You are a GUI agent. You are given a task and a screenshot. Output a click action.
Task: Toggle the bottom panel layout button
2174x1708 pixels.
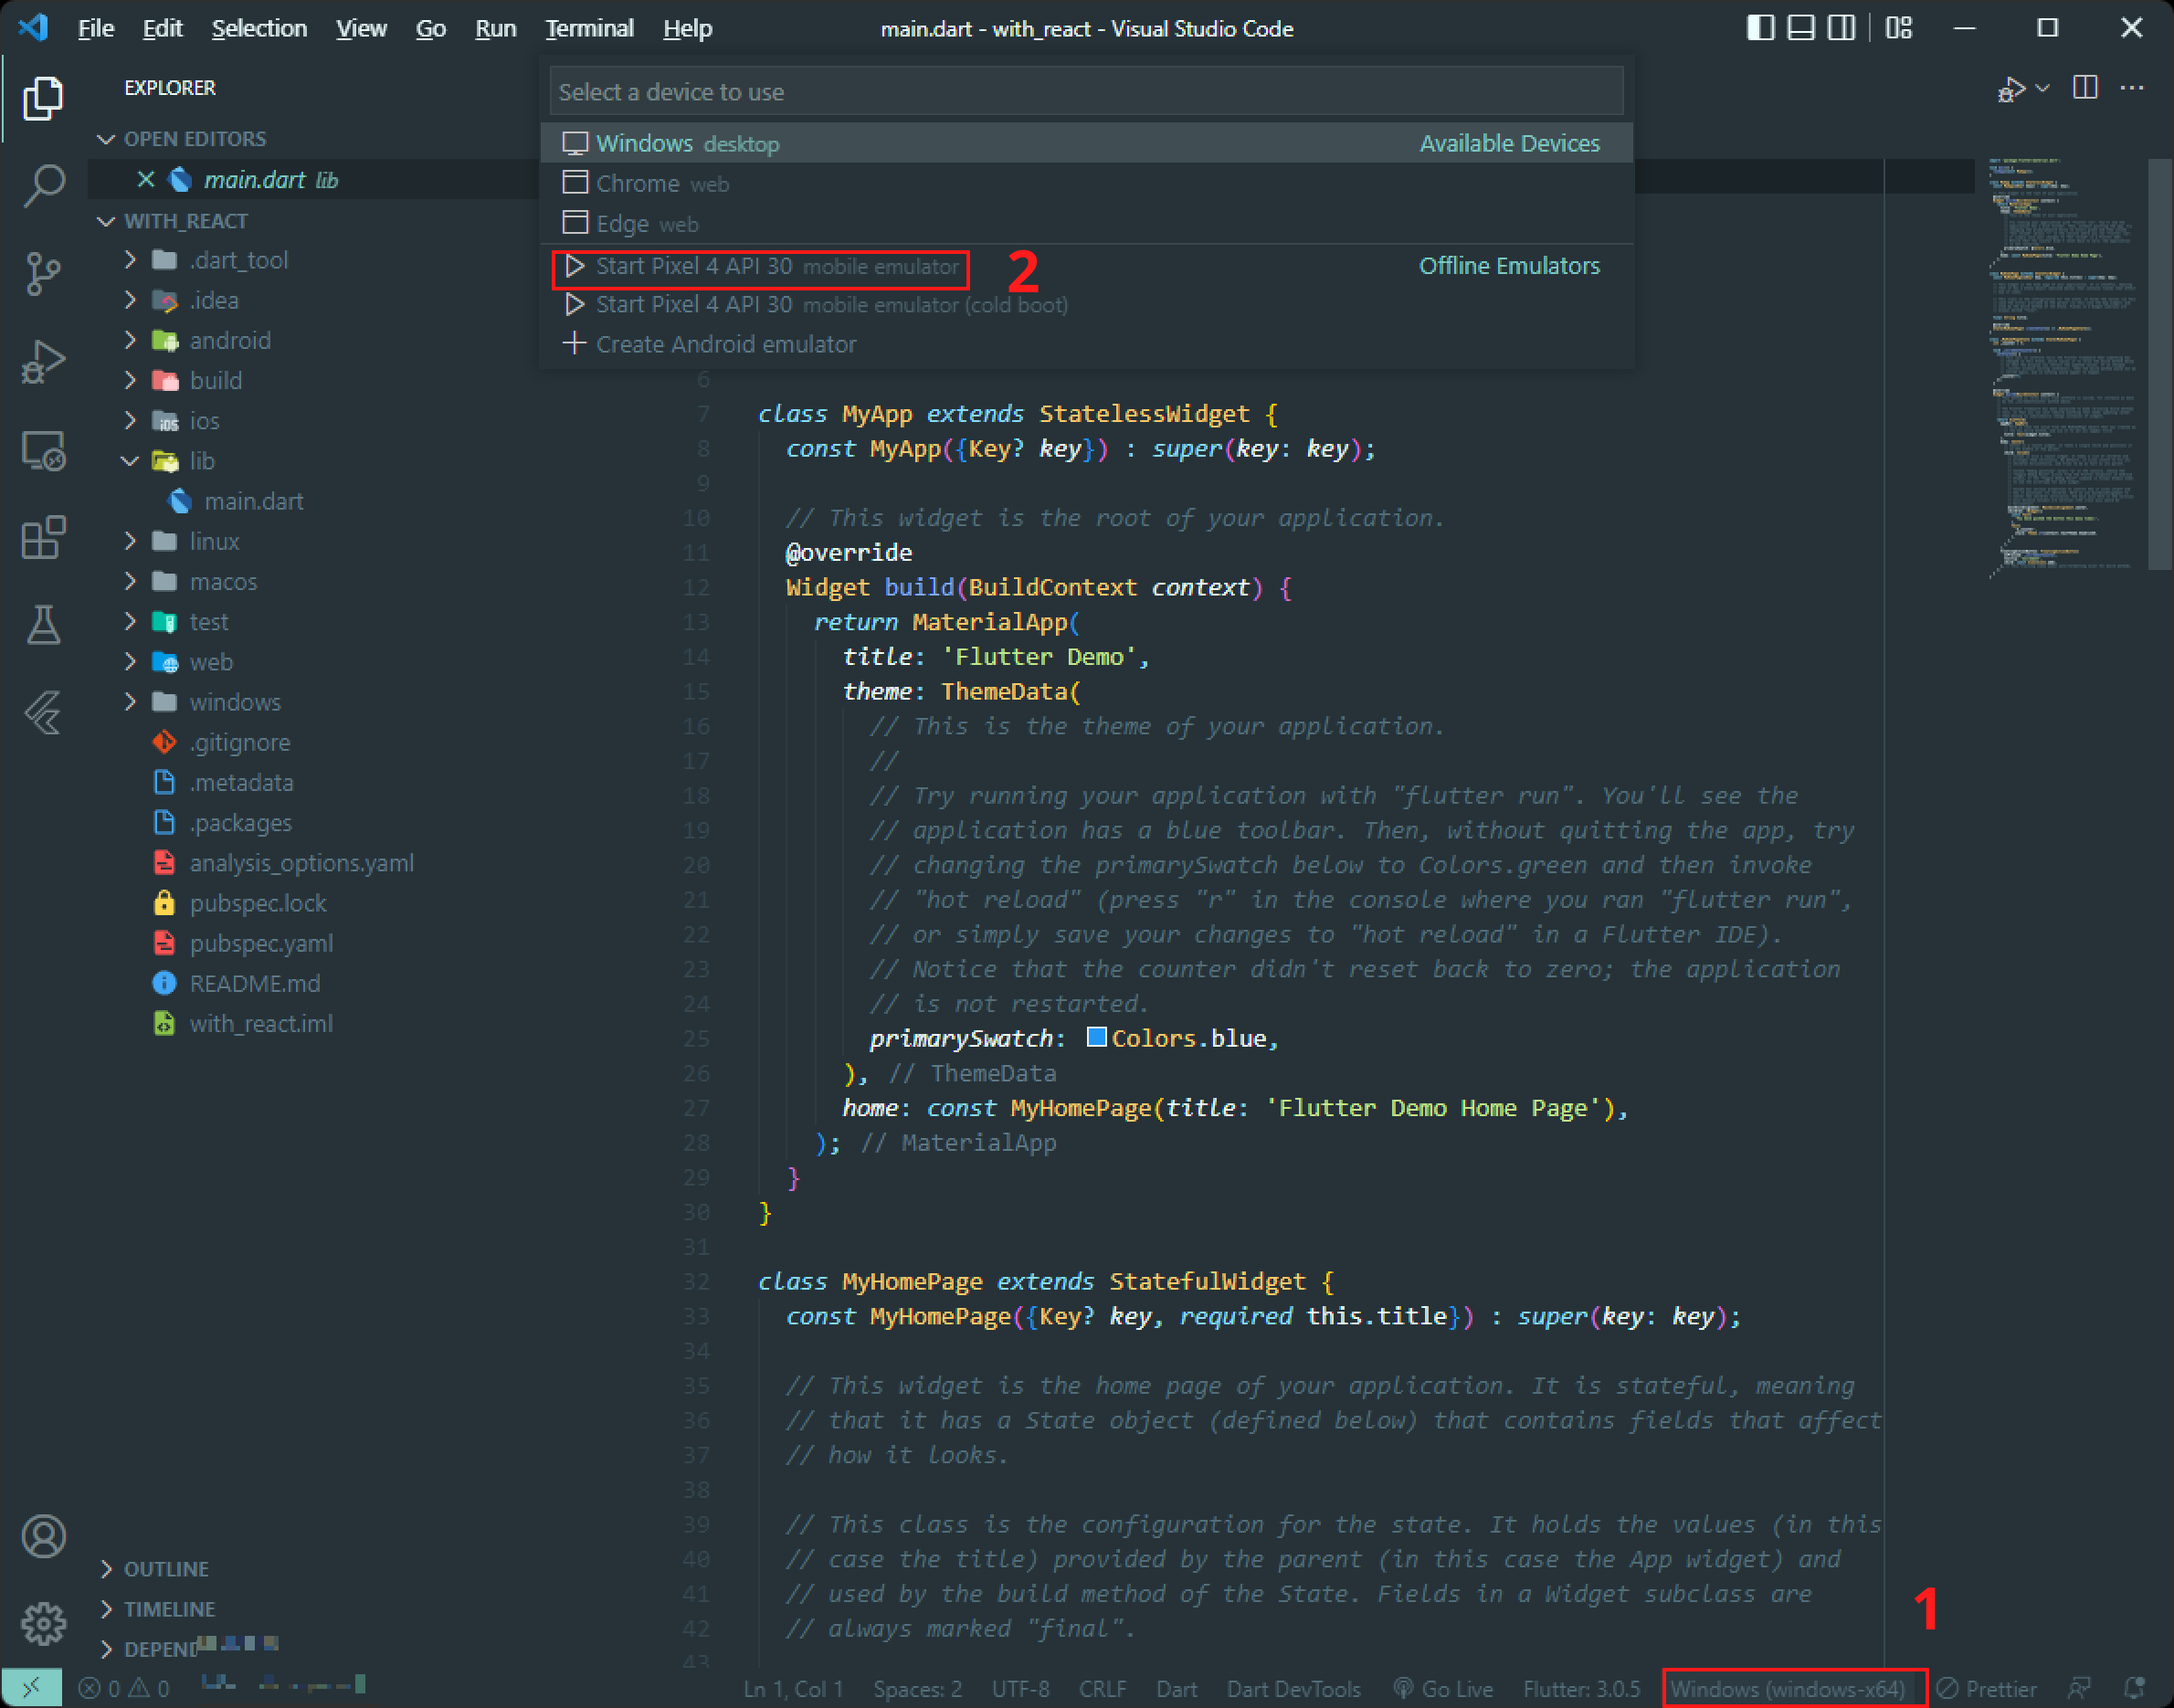click(x=1800, y=28)
